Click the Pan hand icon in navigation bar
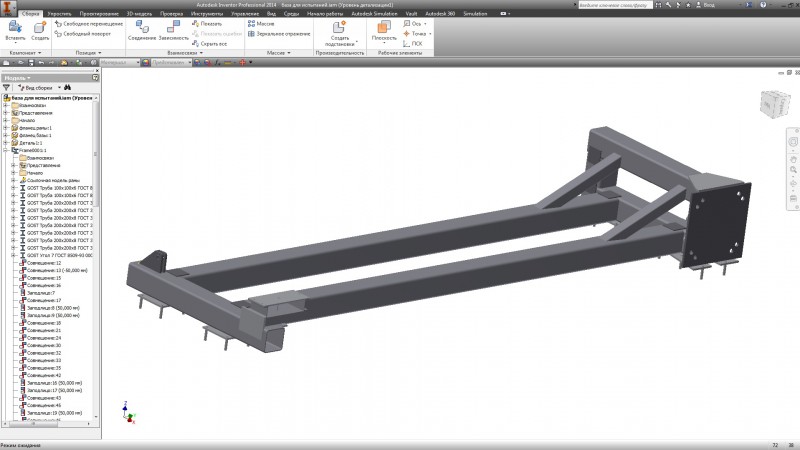This screenshot has height=450, width=800. pos(793,159)
